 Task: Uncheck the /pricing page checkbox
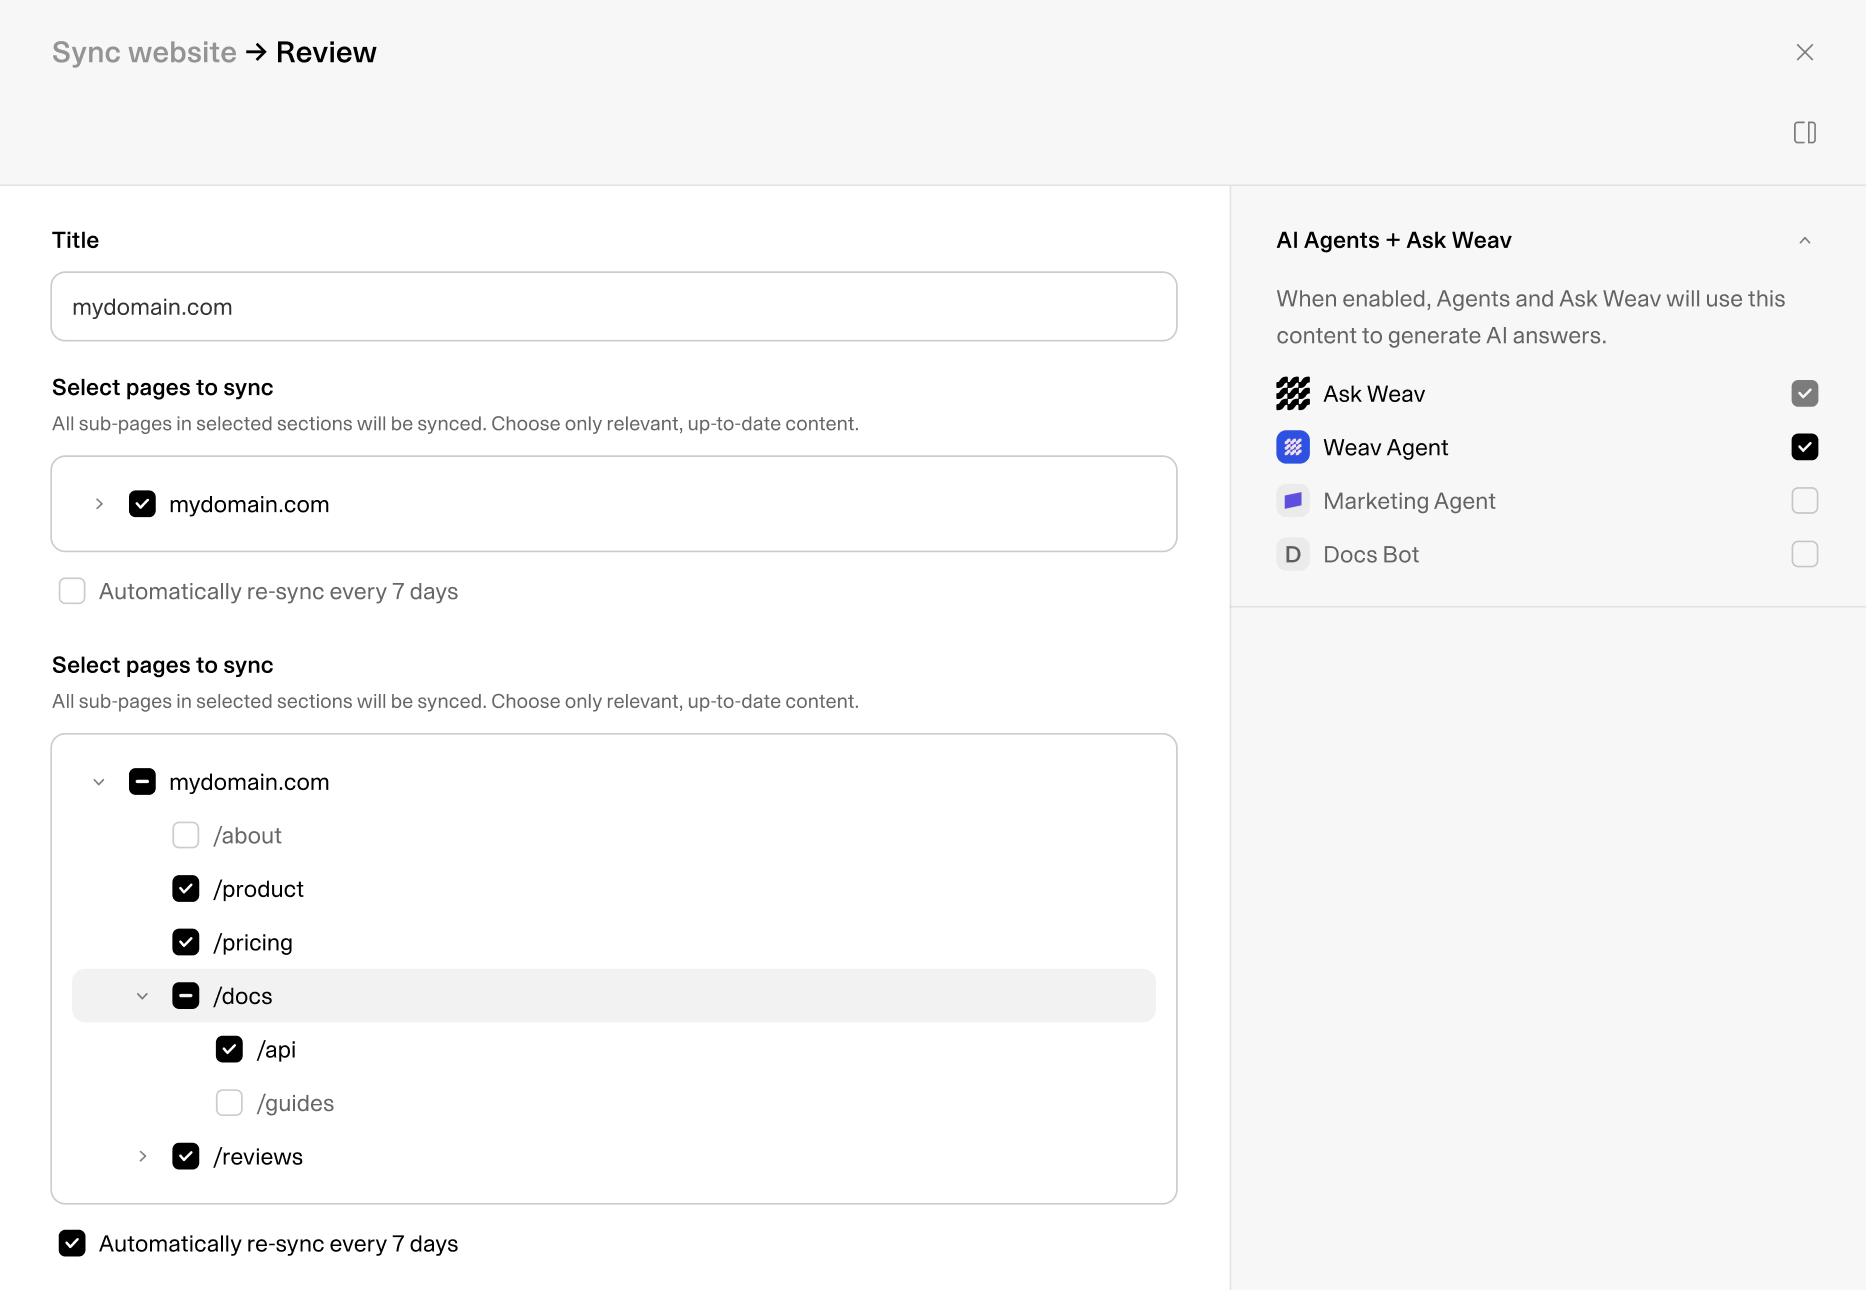point(186,942)
